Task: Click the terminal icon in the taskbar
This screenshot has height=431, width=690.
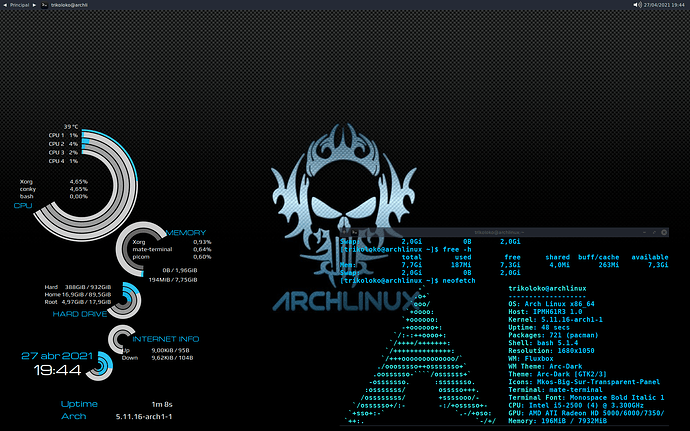Action: (x=44, y=5)
